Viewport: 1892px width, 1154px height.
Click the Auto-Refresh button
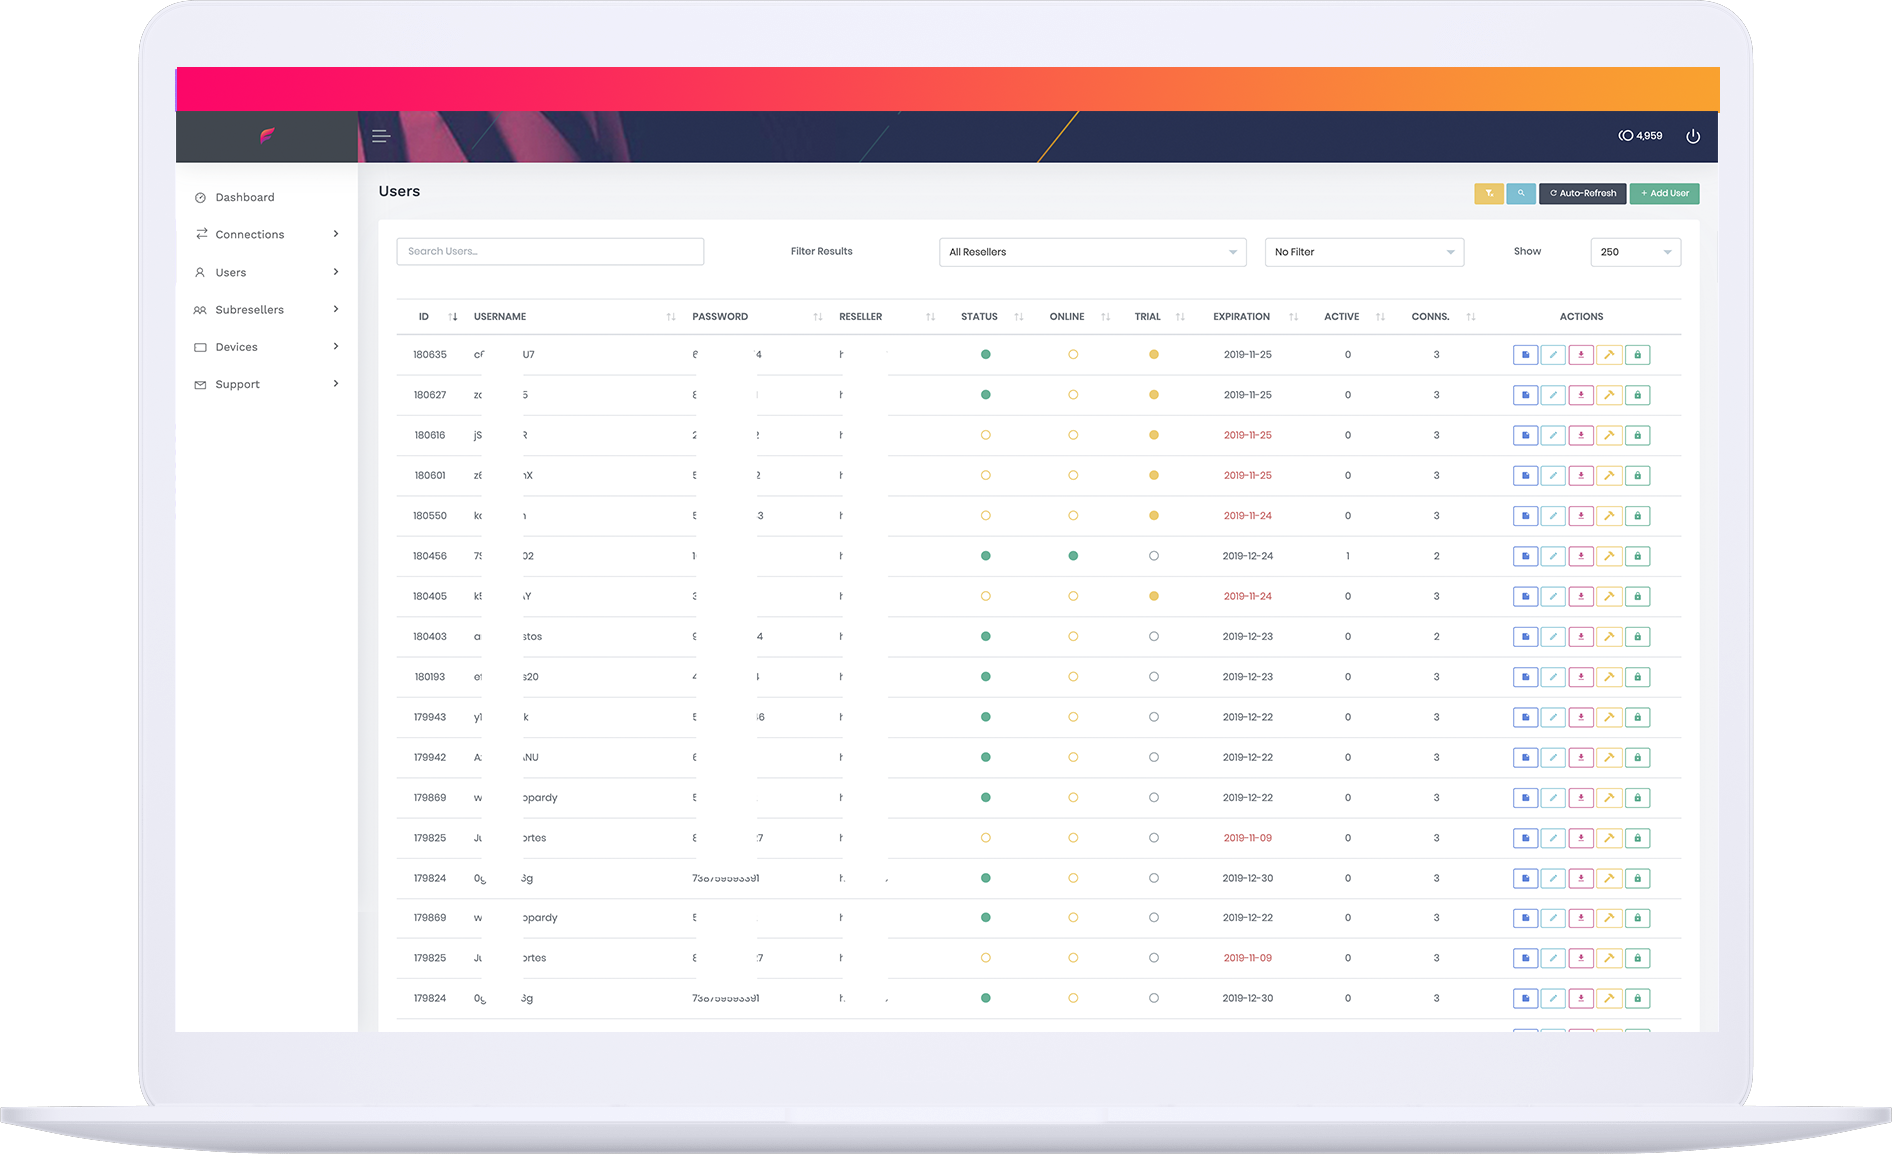[1582, 193]
